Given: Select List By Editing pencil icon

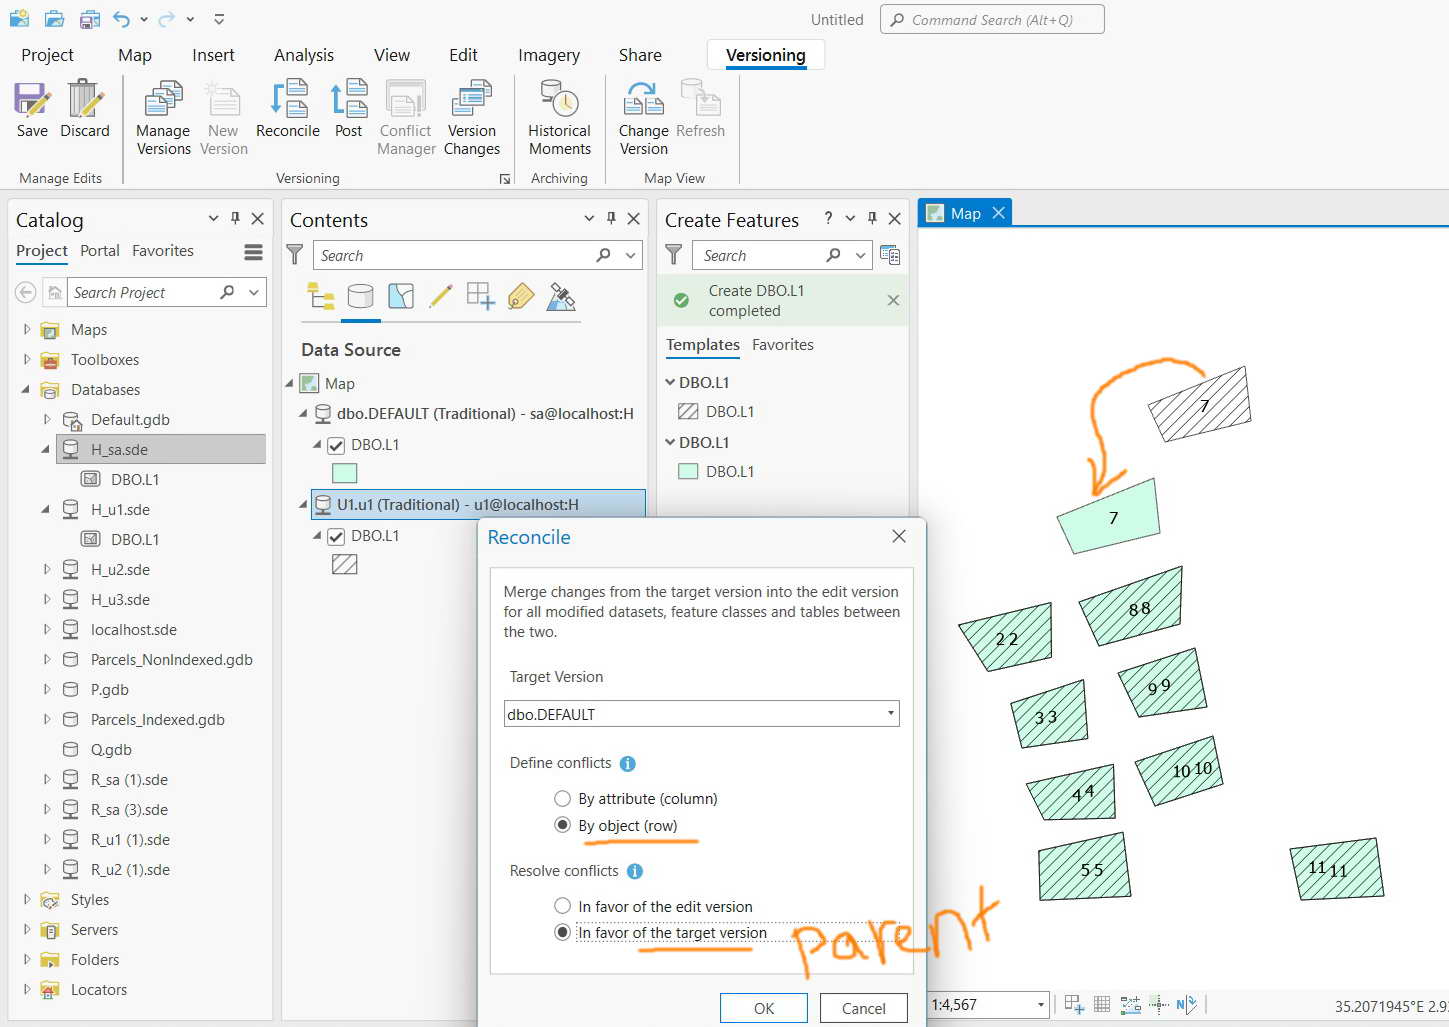Looking at the screenshot, I should coord(441,296).
